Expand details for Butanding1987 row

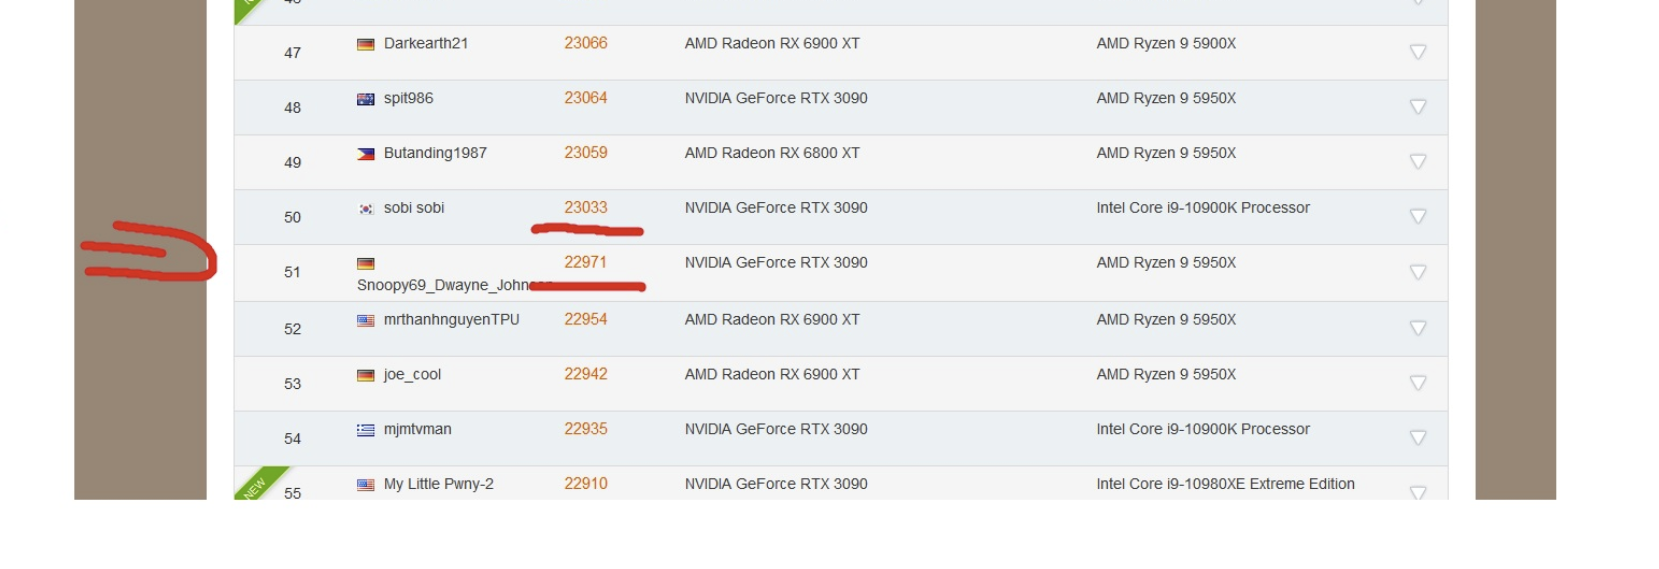pos(1417,162)
